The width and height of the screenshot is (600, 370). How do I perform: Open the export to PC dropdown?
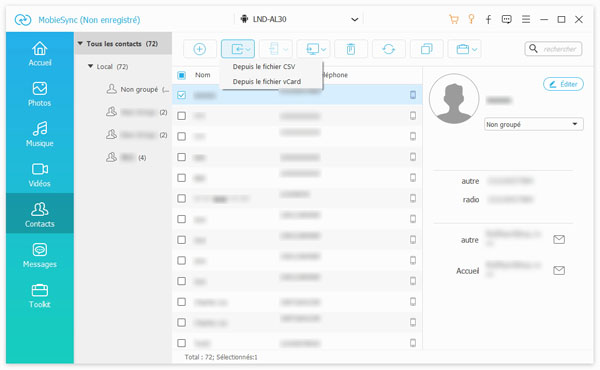click(313, 49)
